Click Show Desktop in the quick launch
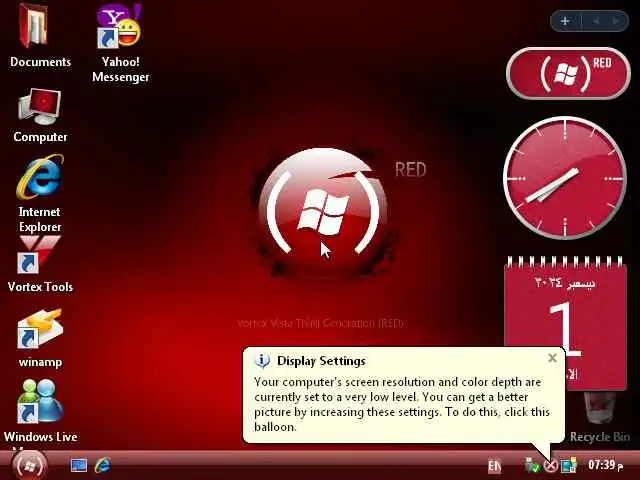 [x=79, y=465]
